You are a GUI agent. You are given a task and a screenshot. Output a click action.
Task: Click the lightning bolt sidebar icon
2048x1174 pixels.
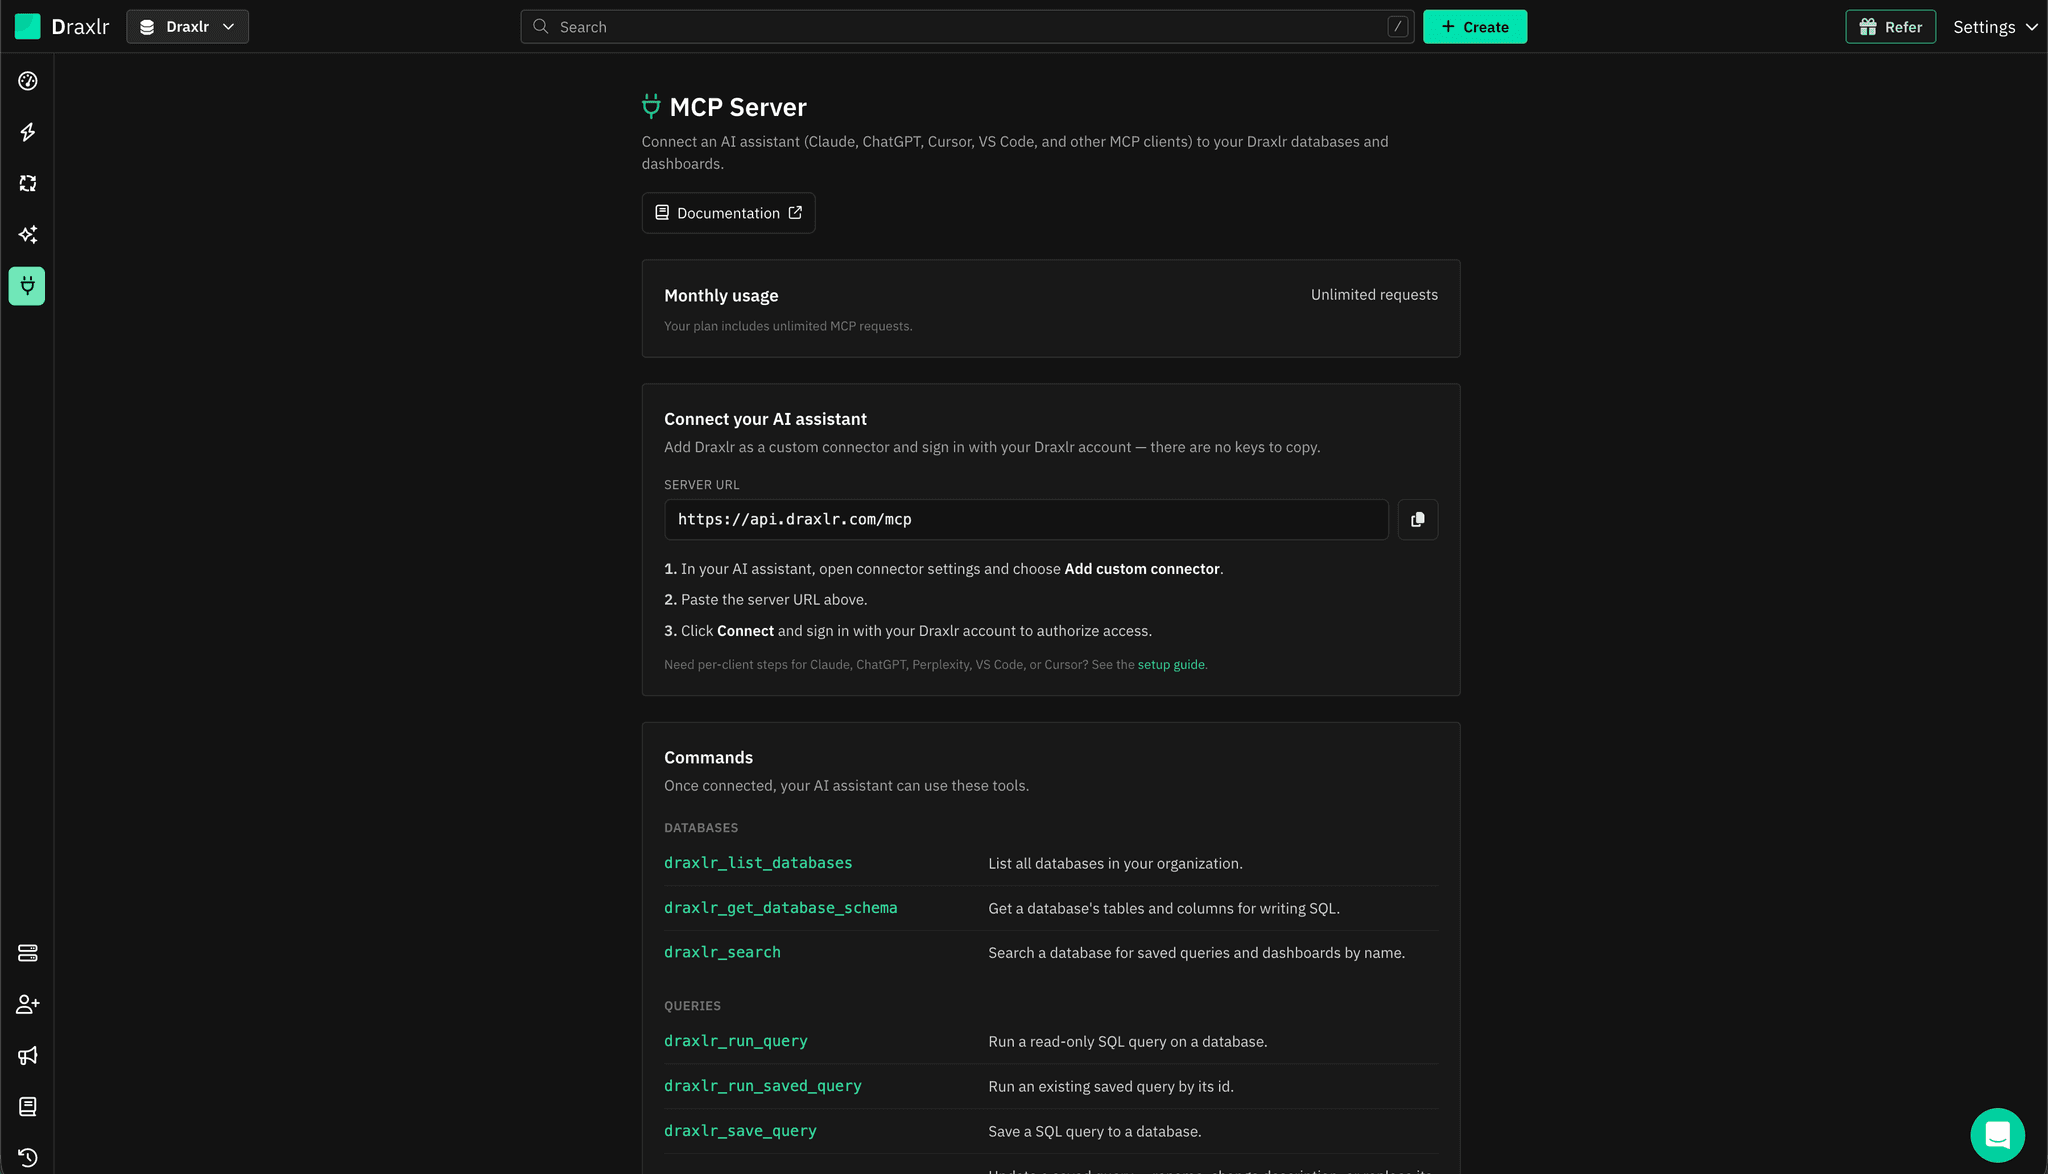pyautogui.click(x=28, y=132)
